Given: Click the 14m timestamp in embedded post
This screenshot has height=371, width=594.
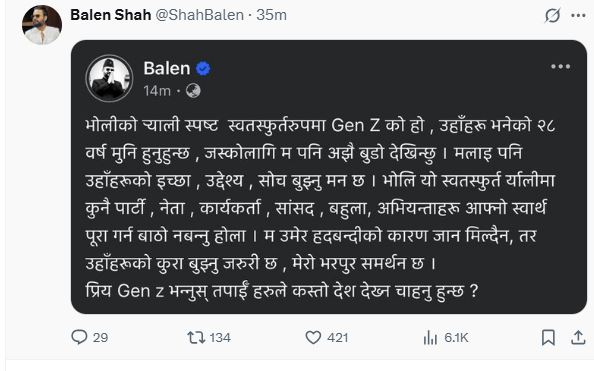Looking at the screenshot, I should tap(157, 91).
